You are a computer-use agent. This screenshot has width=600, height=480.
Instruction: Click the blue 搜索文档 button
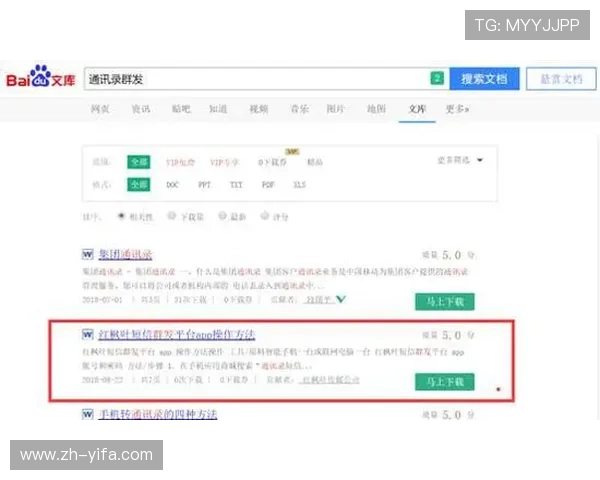tap(484, 79)
